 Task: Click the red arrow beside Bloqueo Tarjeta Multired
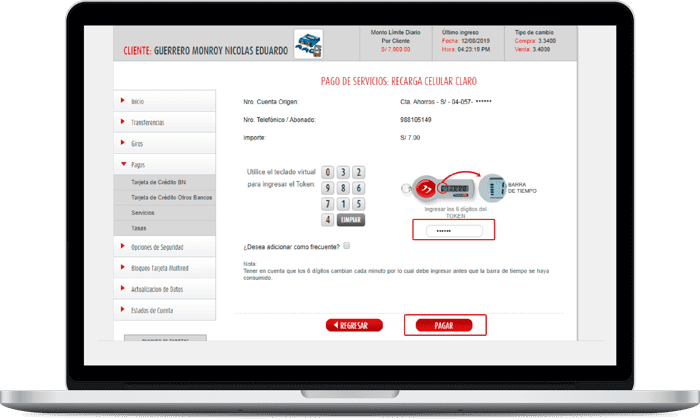click(122, 267)
